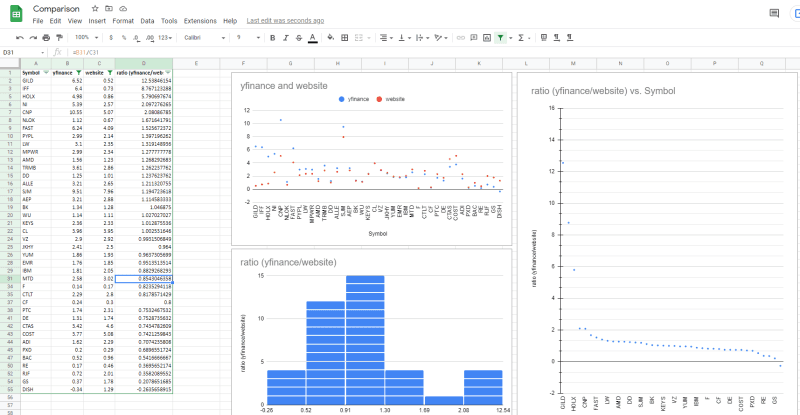The height and width of the screenshot is (415, 800).
Task: Select the Paint format tool
Action: coord(61,37)
